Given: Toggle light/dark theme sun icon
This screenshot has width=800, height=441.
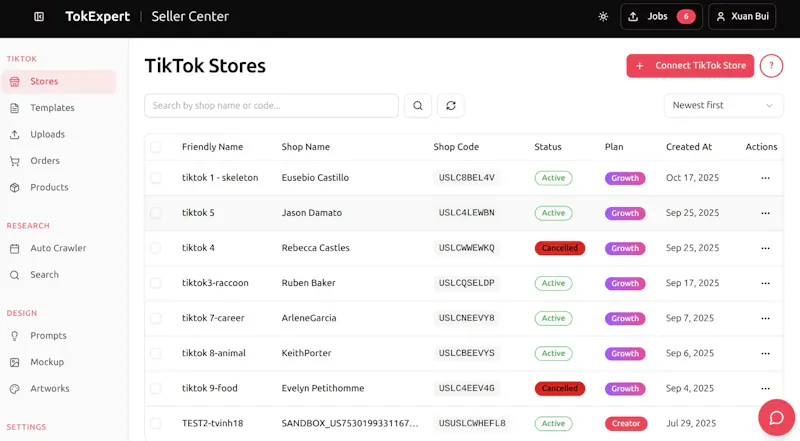Looking at the screenshot, I should point(603,17).
